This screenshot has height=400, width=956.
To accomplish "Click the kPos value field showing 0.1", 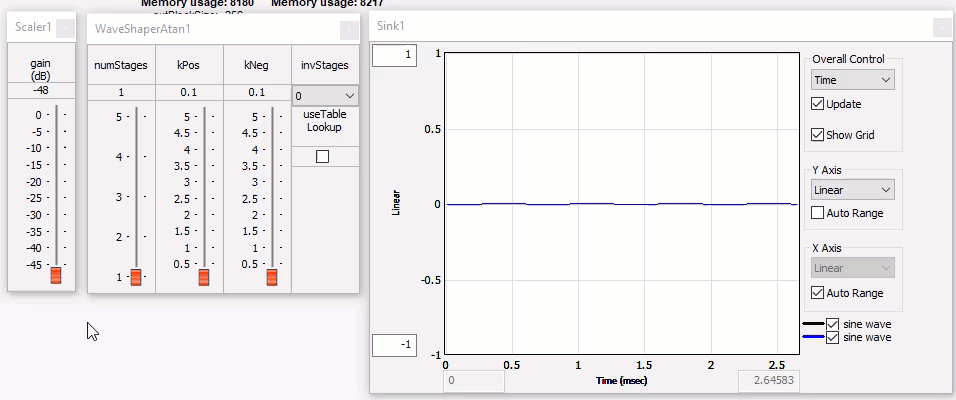I will point(189,92).
